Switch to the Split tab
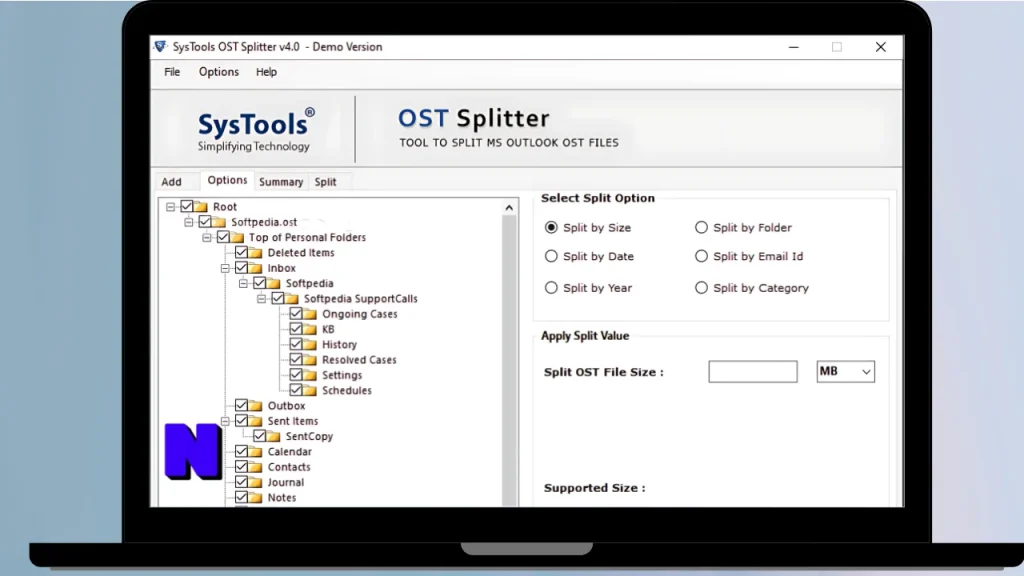The width and height of the screenshot is (1024, 576). point(325,182)
